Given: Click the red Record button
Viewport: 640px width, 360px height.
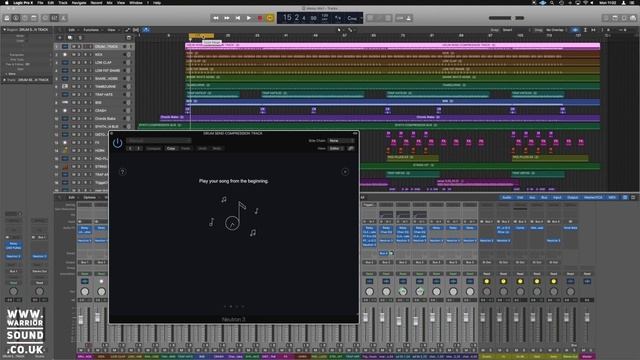Looking at the screenshot, I should (x=260, y=18).
